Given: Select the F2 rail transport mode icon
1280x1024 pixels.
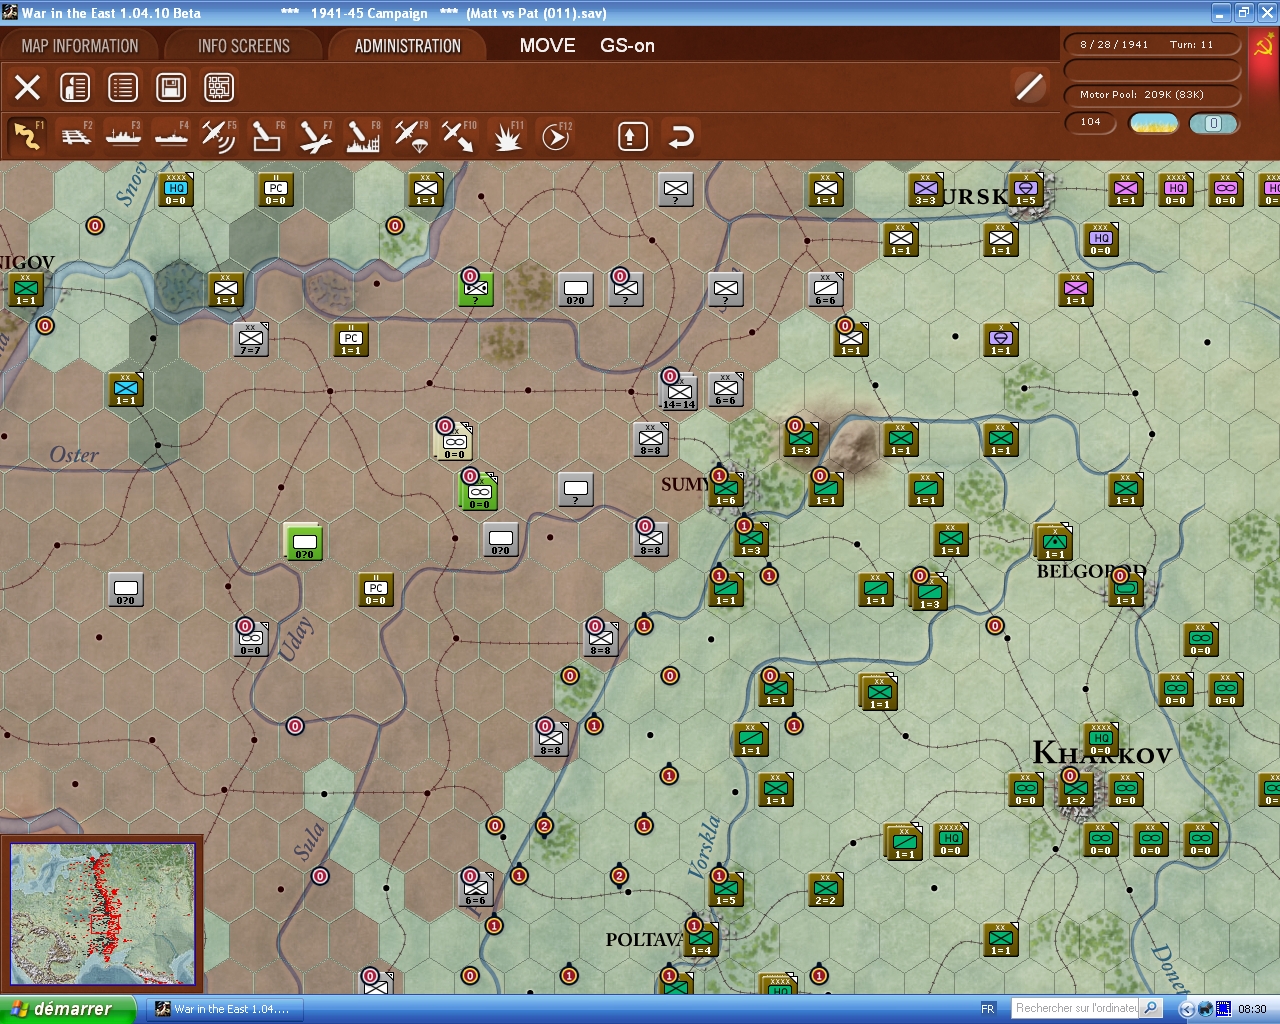Looking at the screenshot, I should tap(76, 136).
